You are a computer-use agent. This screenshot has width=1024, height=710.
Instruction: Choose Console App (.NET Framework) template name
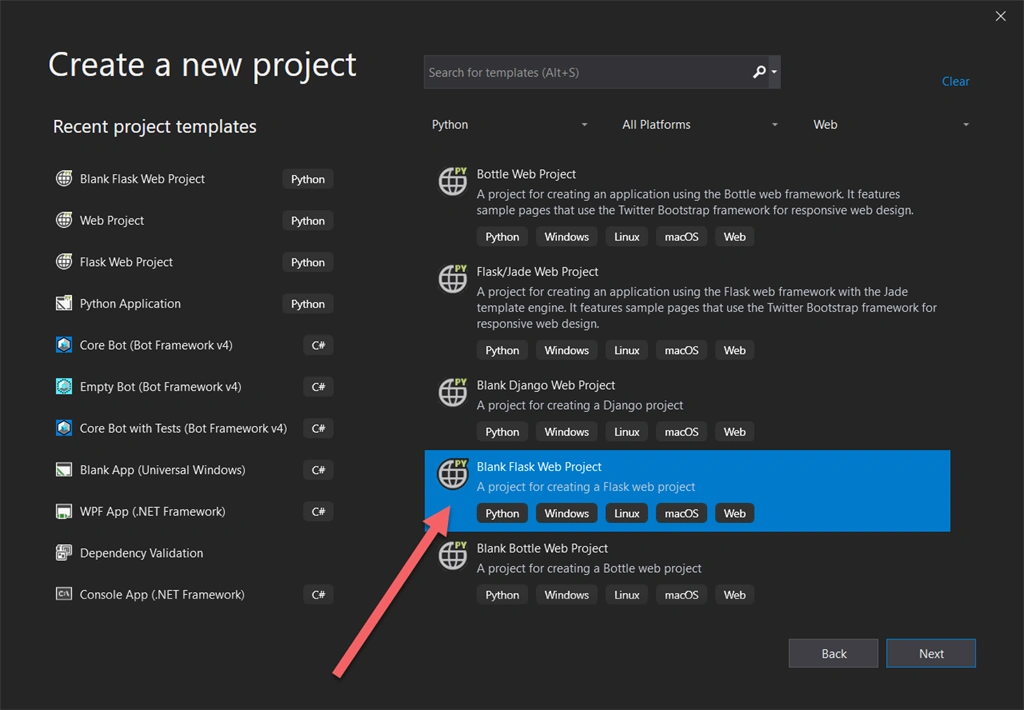(x=162, y=594)
